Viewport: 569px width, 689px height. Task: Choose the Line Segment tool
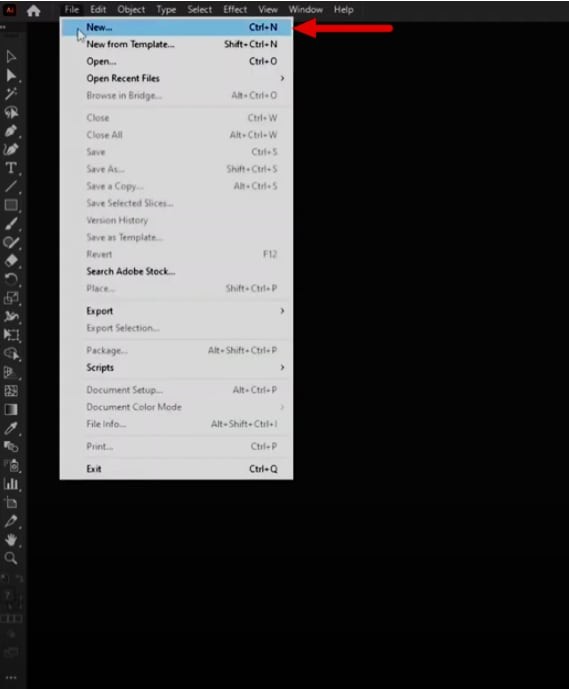[11, 186]
